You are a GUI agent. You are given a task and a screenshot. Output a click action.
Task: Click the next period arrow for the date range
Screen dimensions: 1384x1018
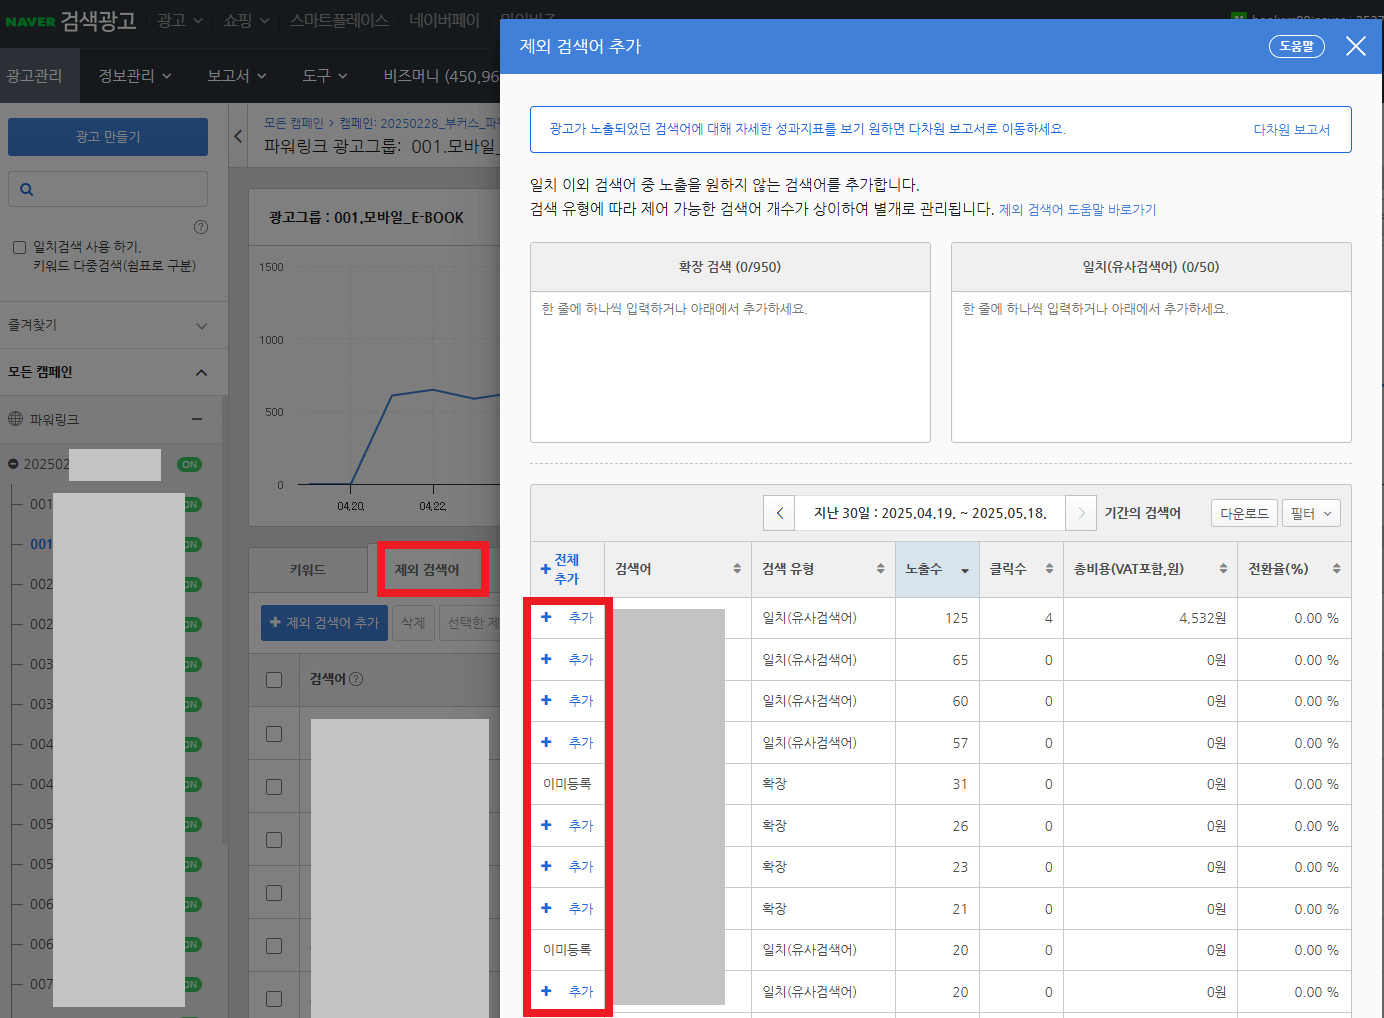tap(1081, 513)
